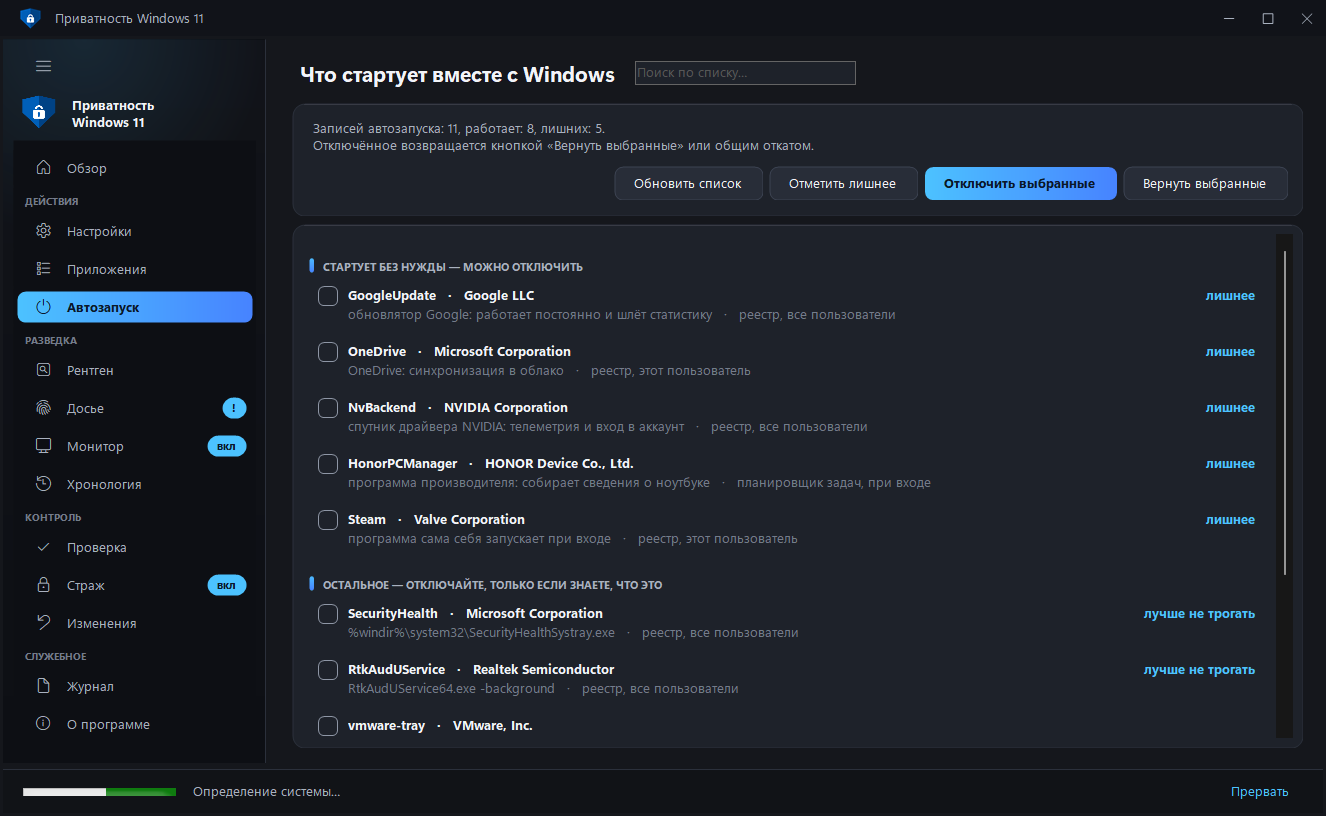
Task: Click the info icon next to О программе
Action: tap(43, 724)
